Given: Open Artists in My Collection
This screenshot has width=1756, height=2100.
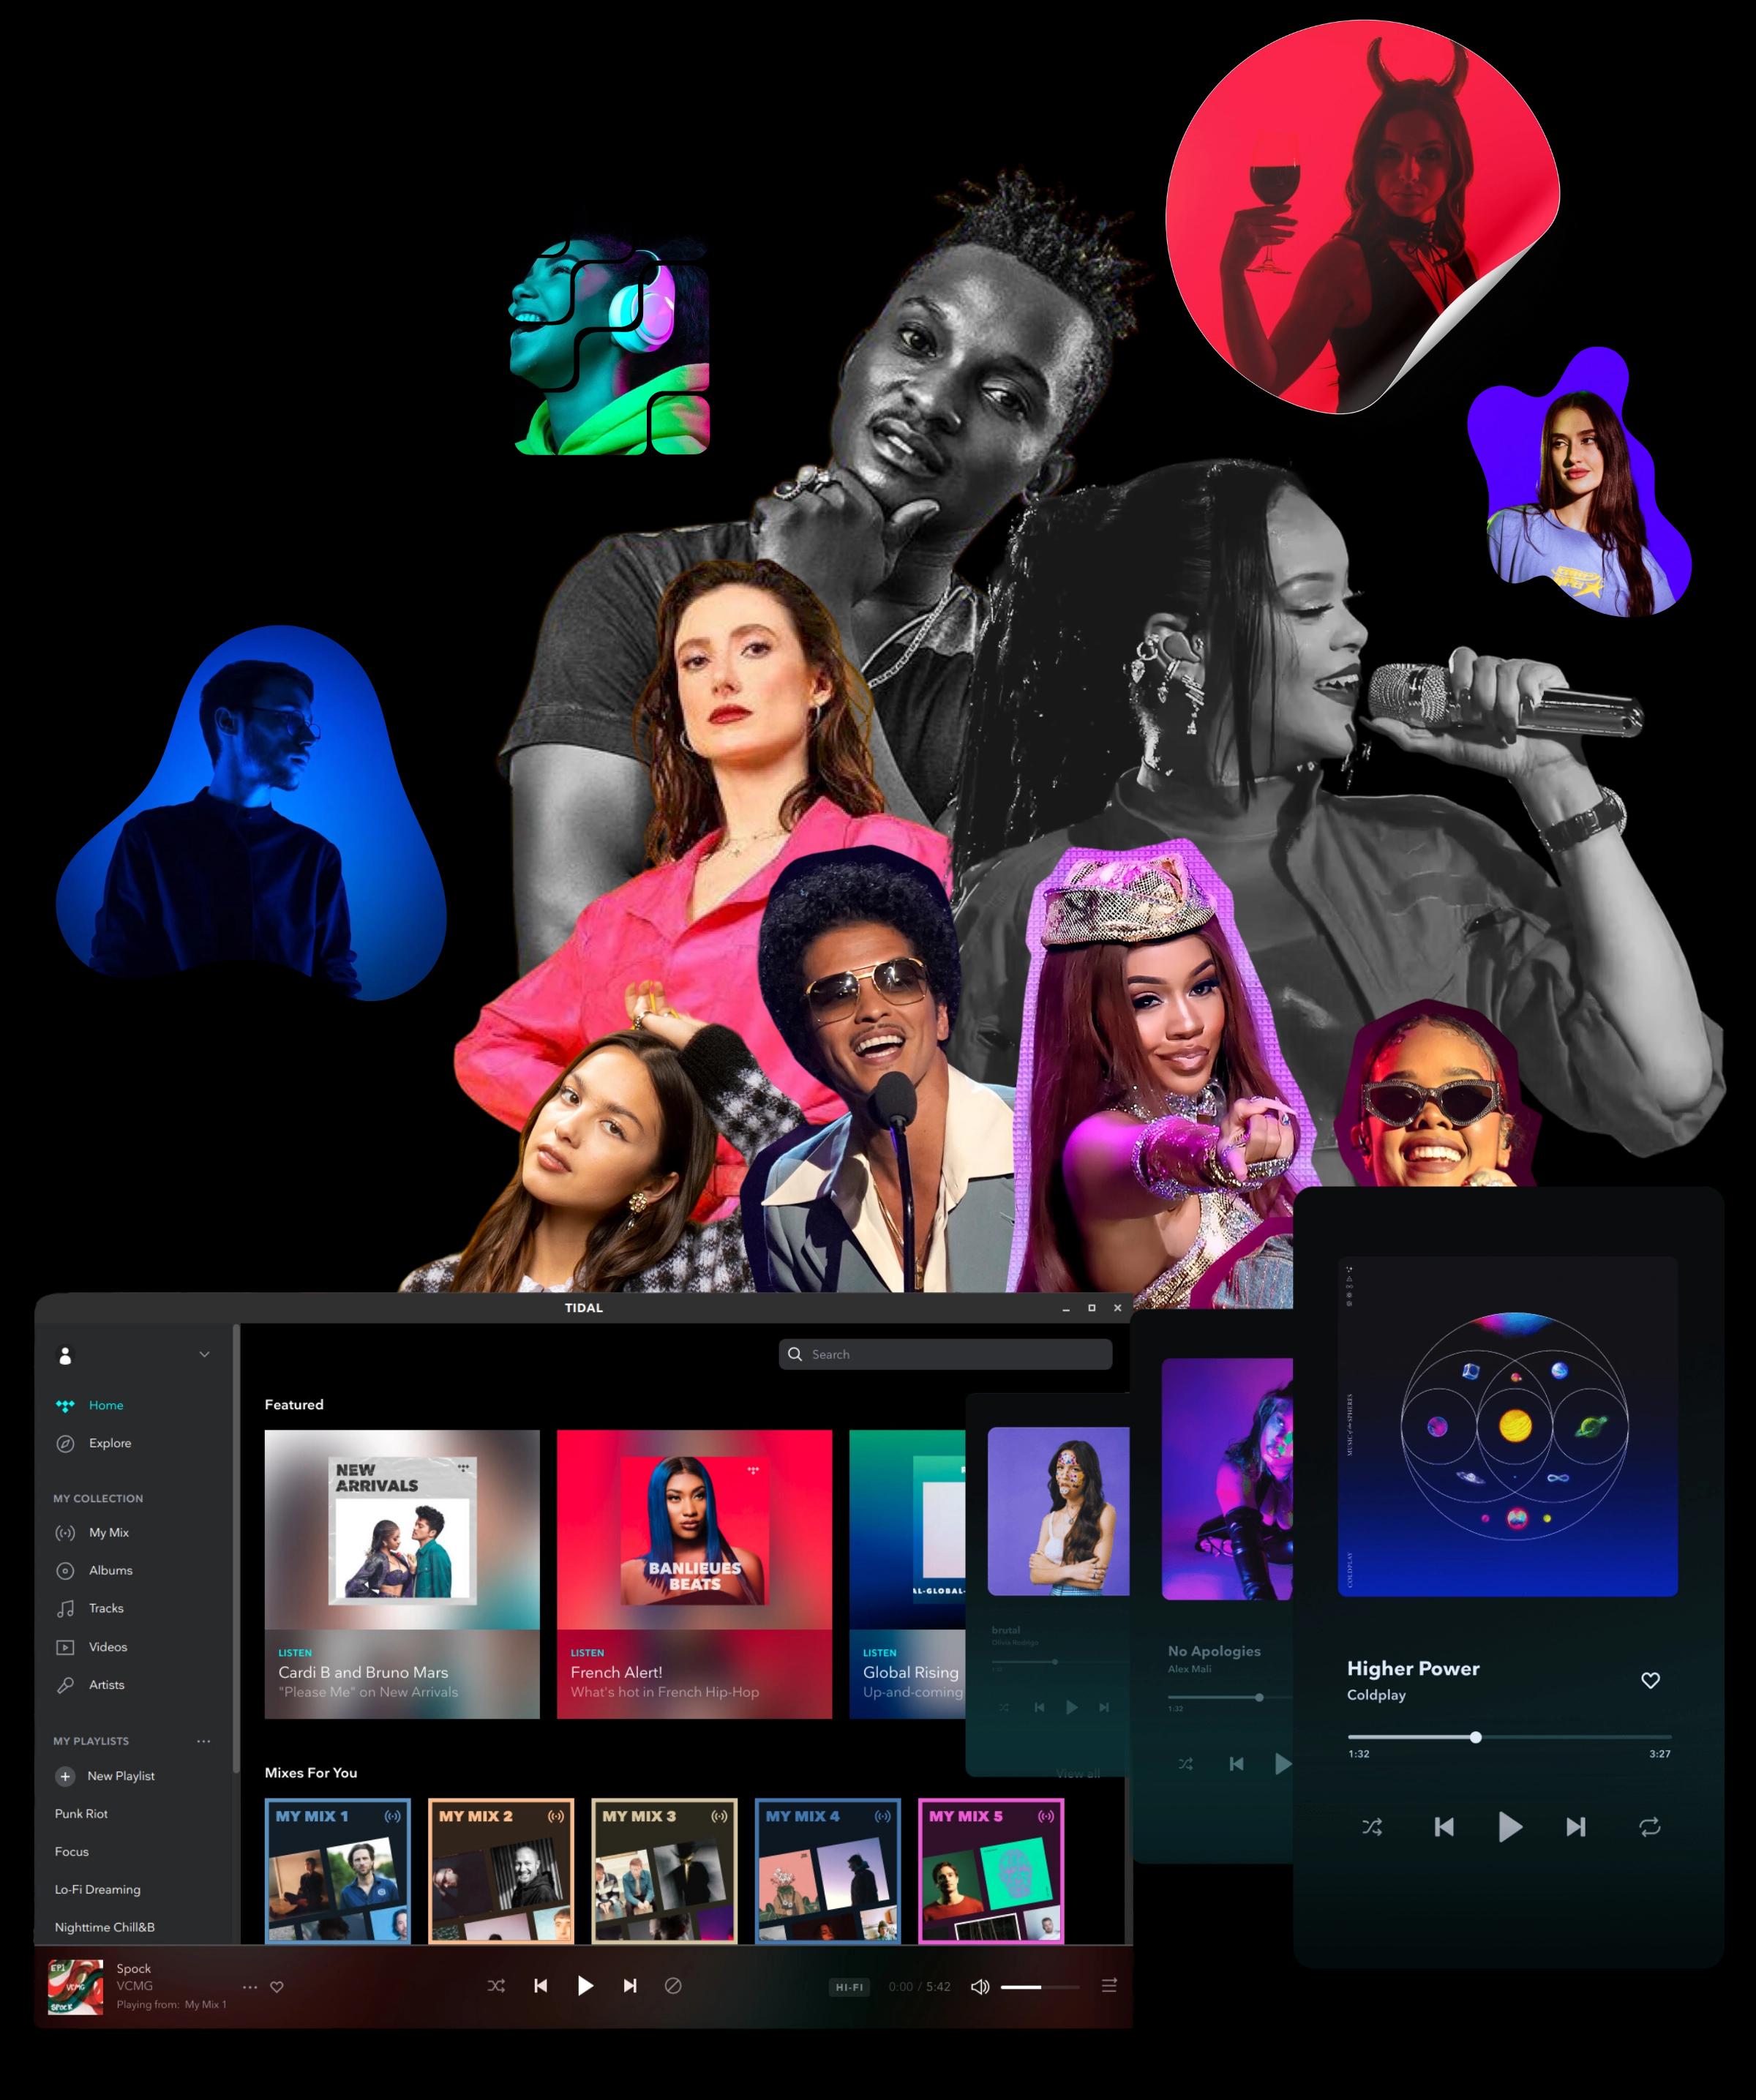Looking at the screenshot, I should pos(90,1685).
